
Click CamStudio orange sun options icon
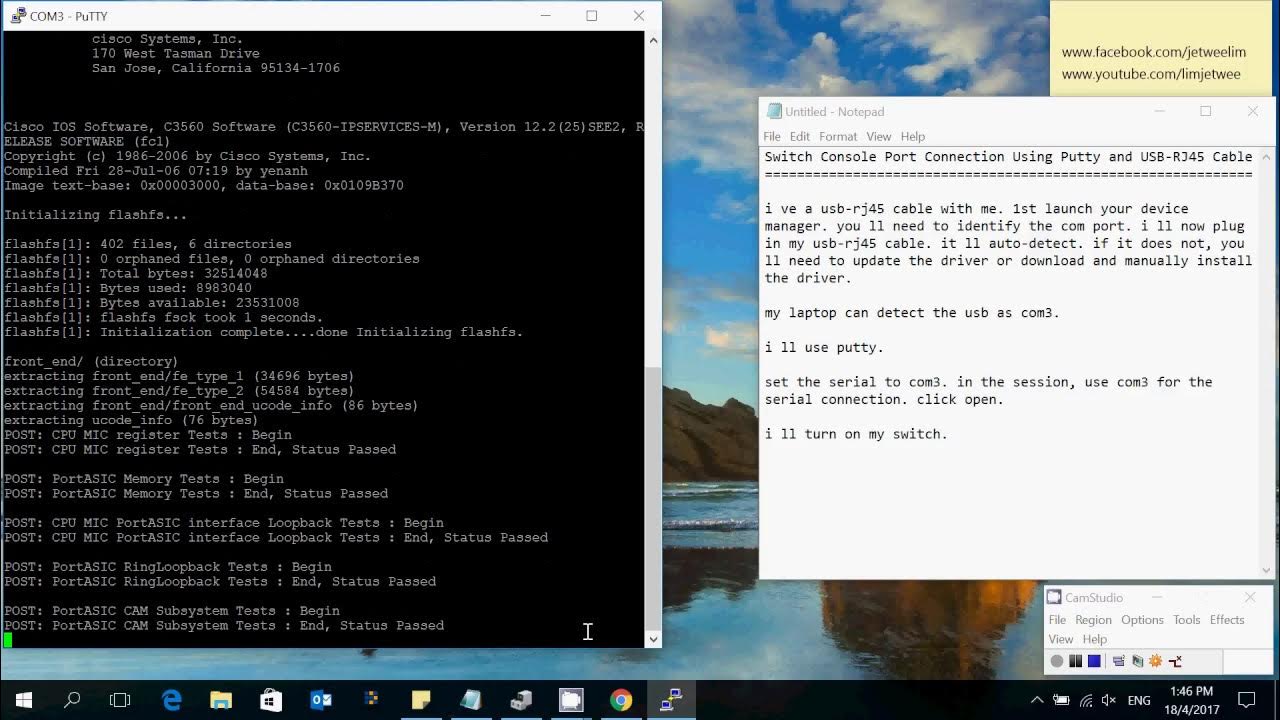[x=1155, y=661]
